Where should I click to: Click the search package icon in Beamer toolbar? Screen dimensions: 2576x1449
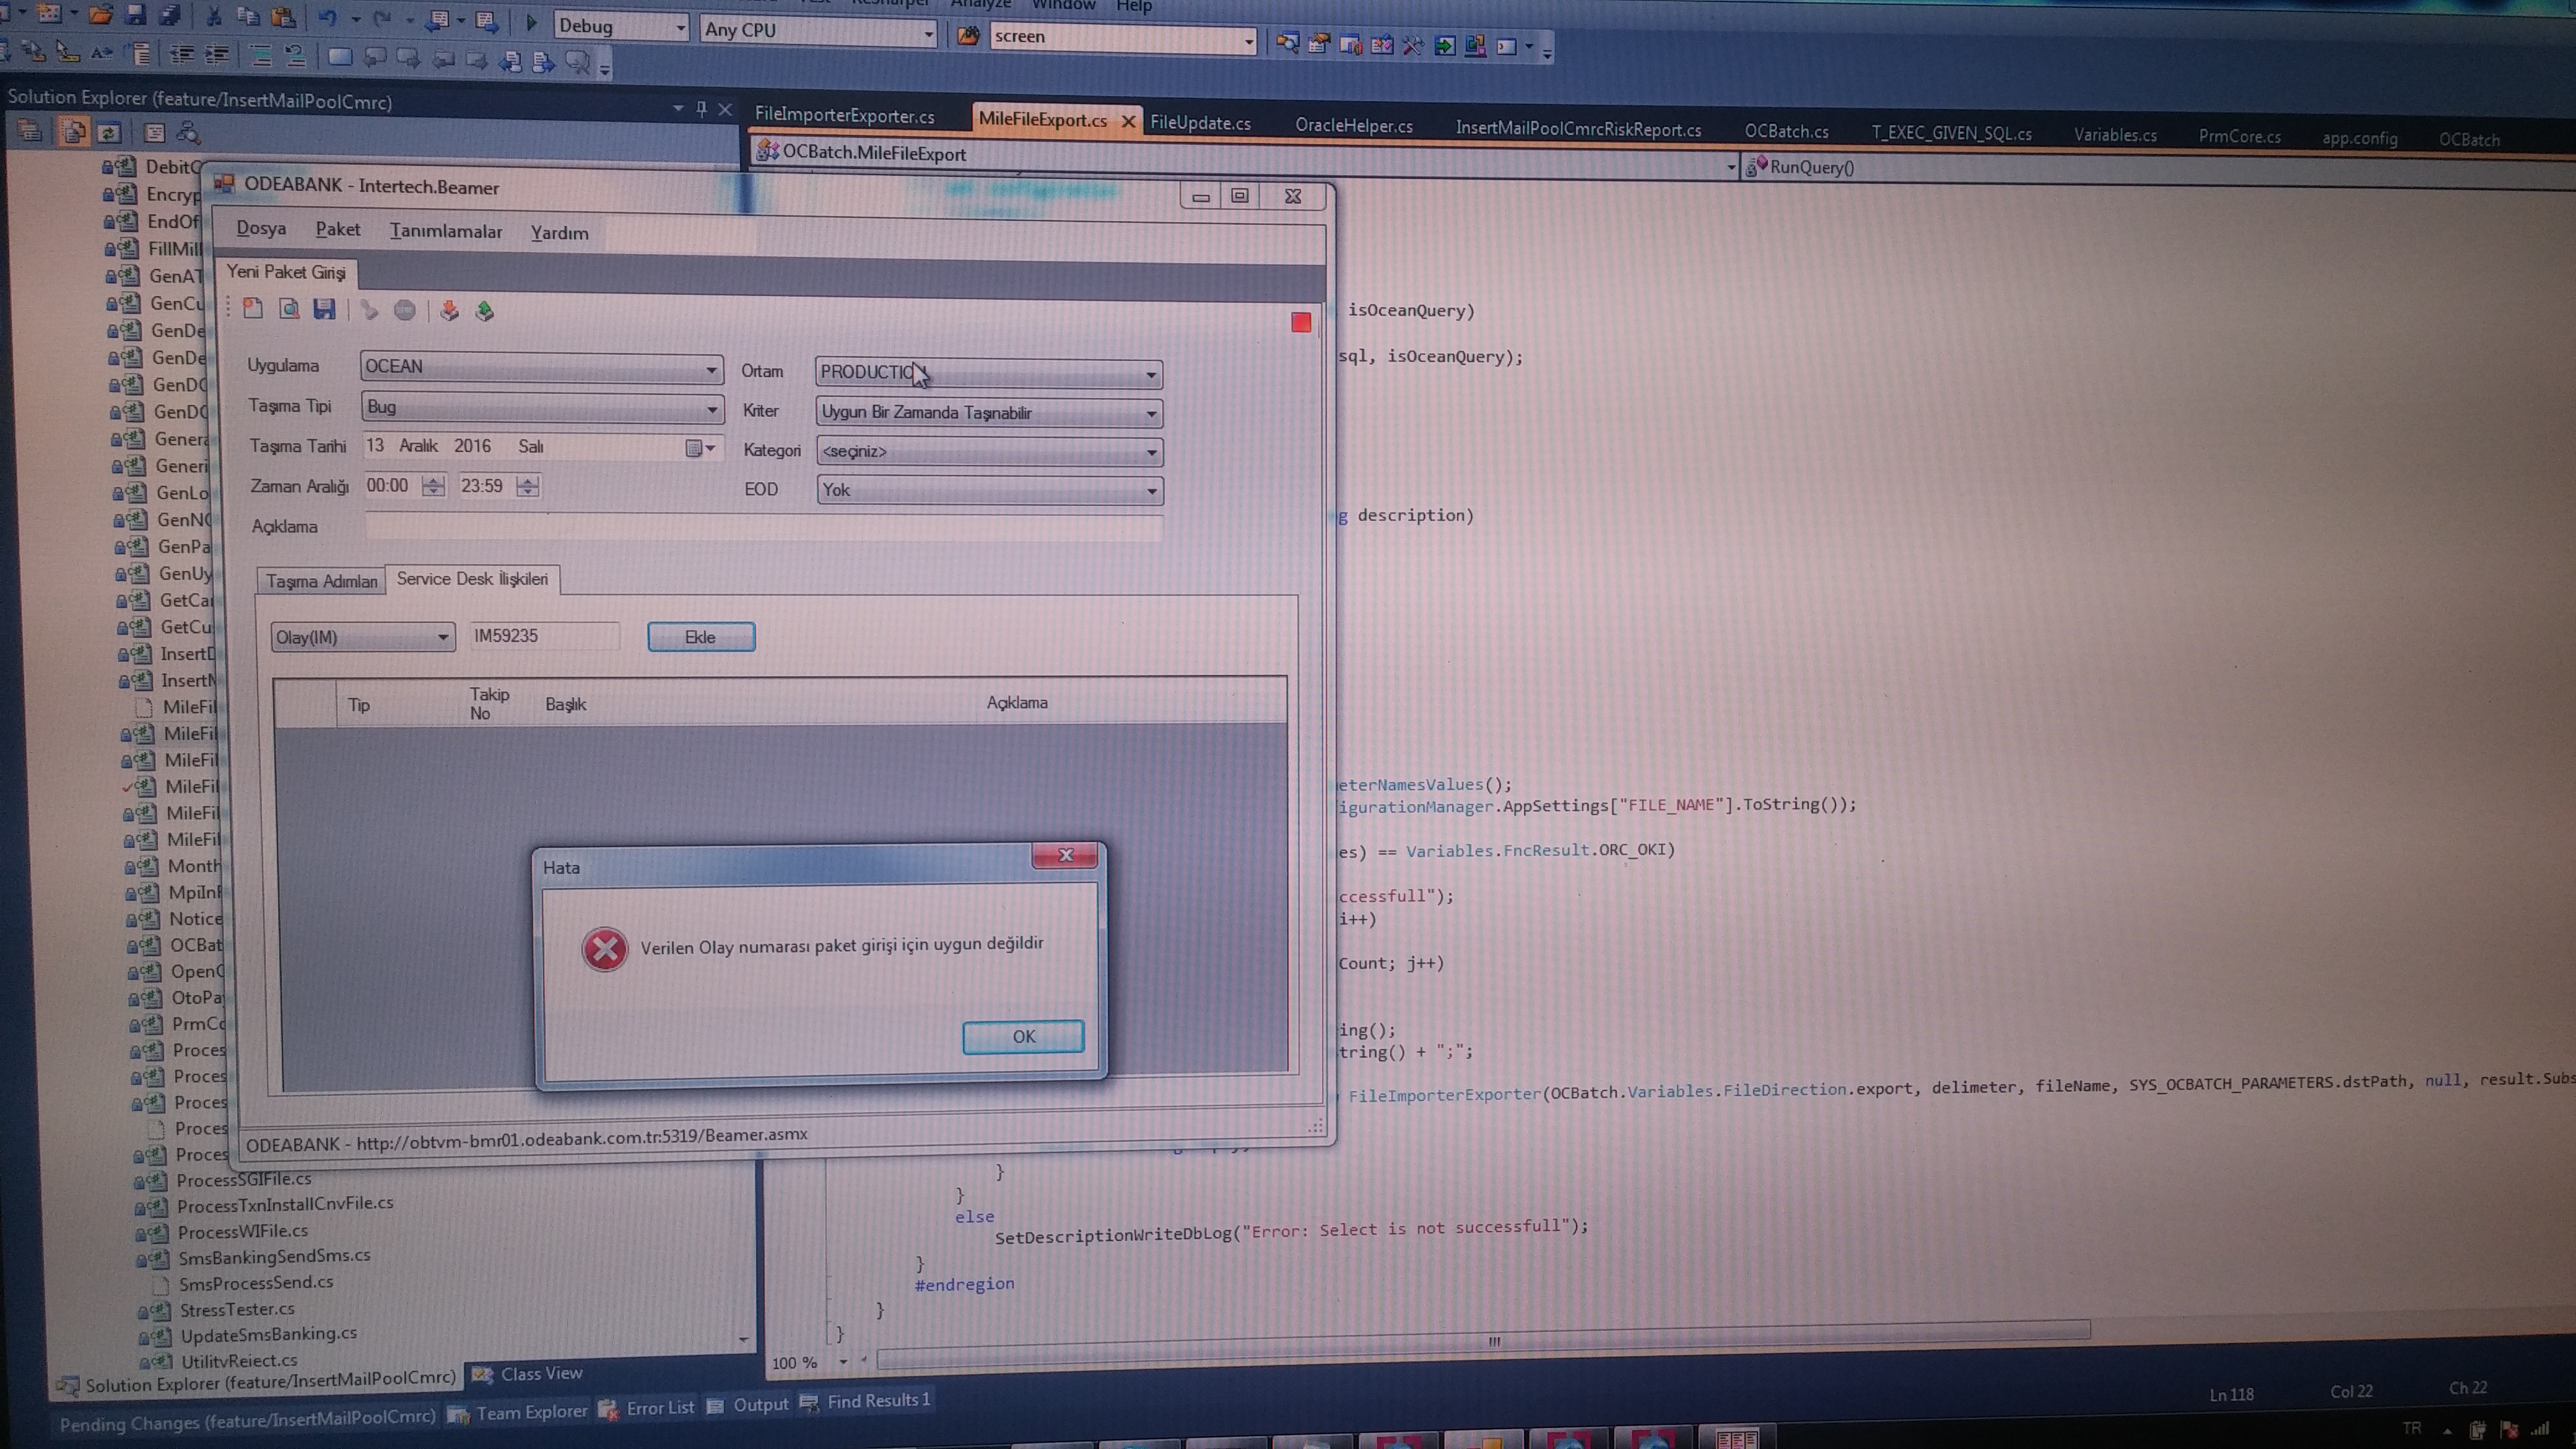click(289, 309)
